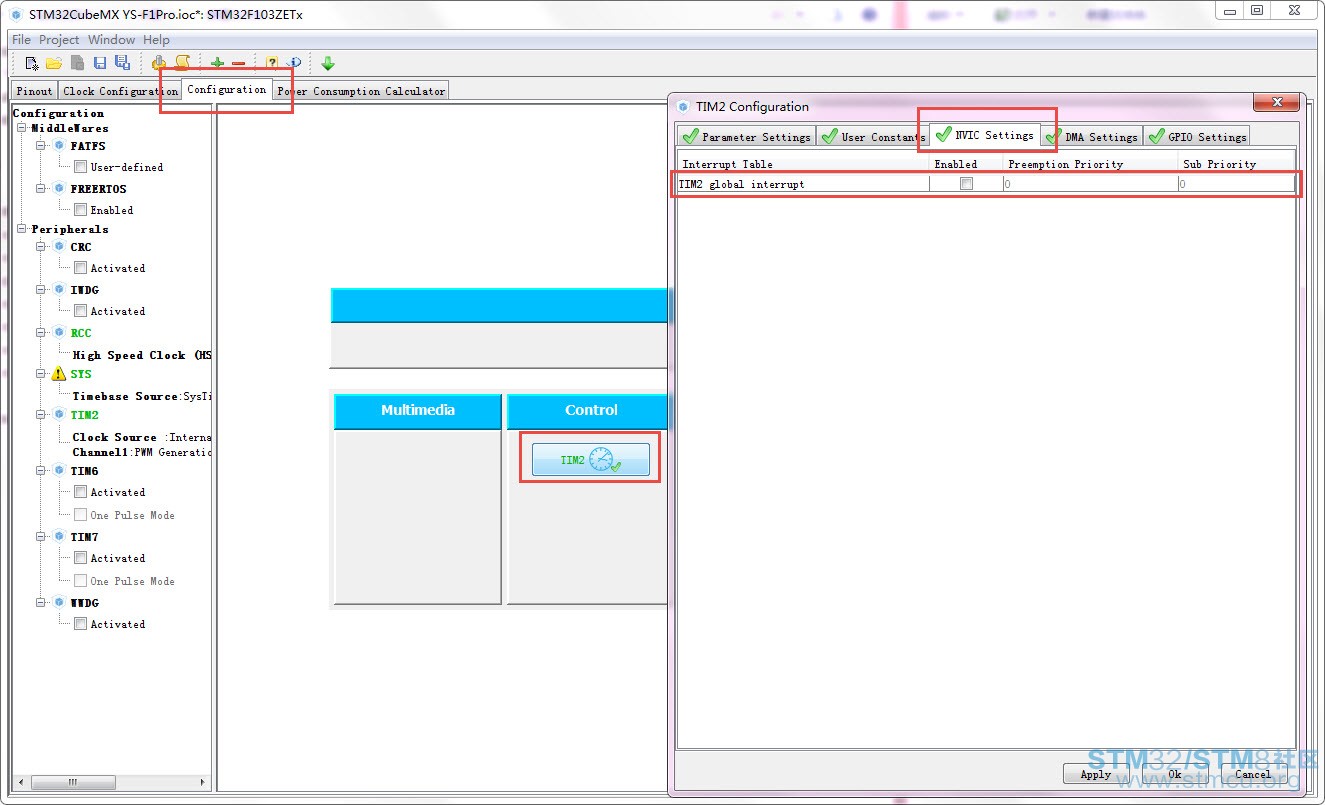Switch to the Clock Configuration tab
The width and height of the screenshot is (1325, 805).
point(120,91)
